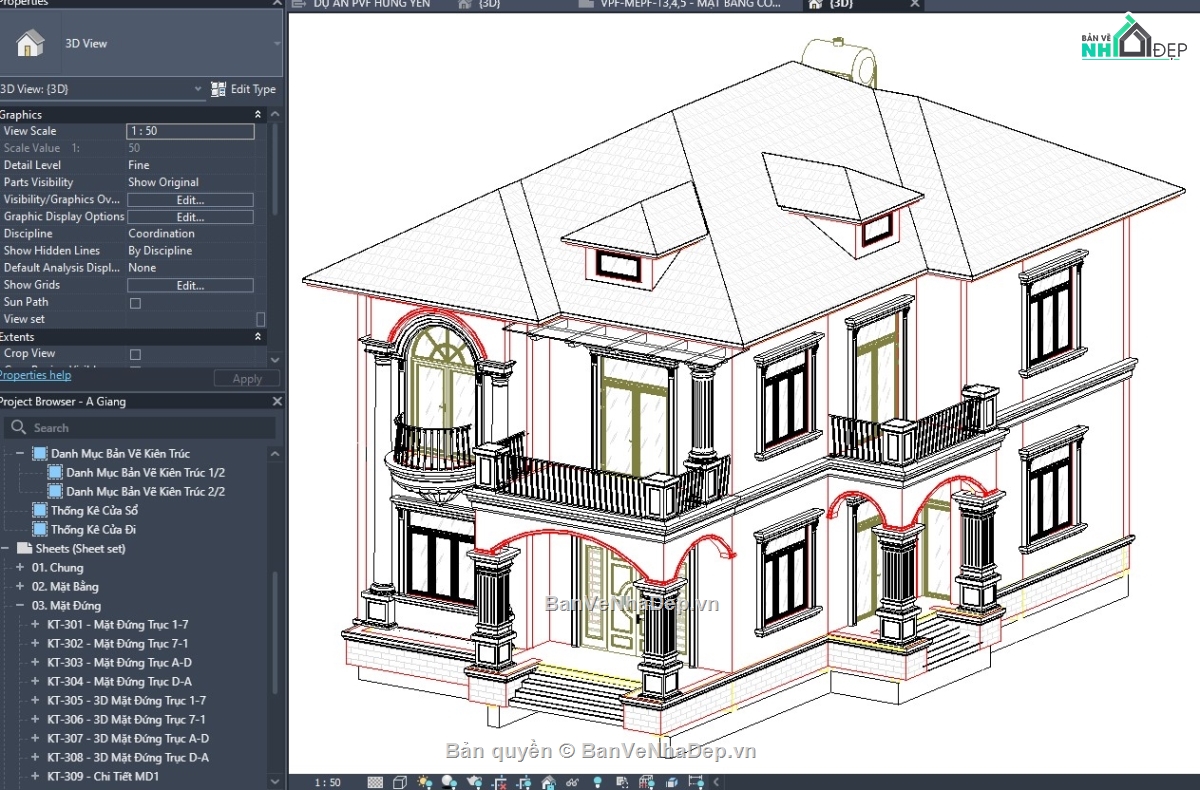Select KT-303 - Mặt Đứng Trục A-D sheet

point(119,662)
